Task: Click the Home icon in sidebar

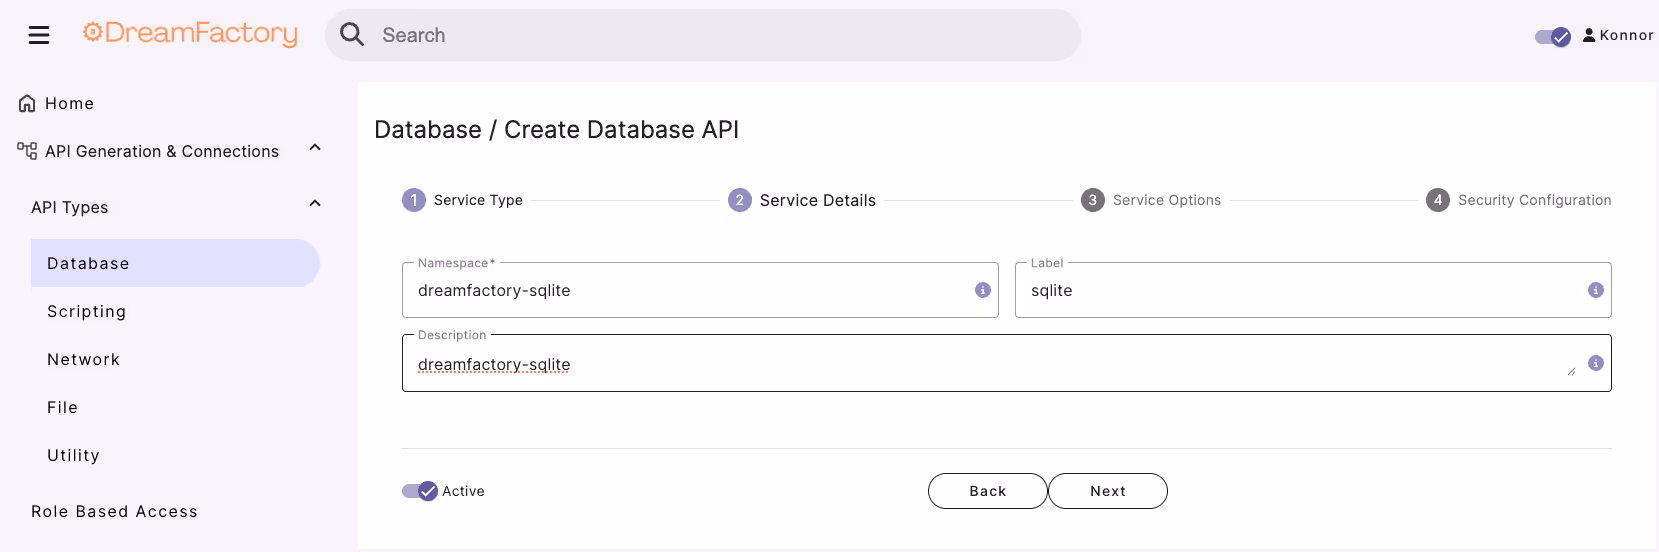Action: coord(27,103)
